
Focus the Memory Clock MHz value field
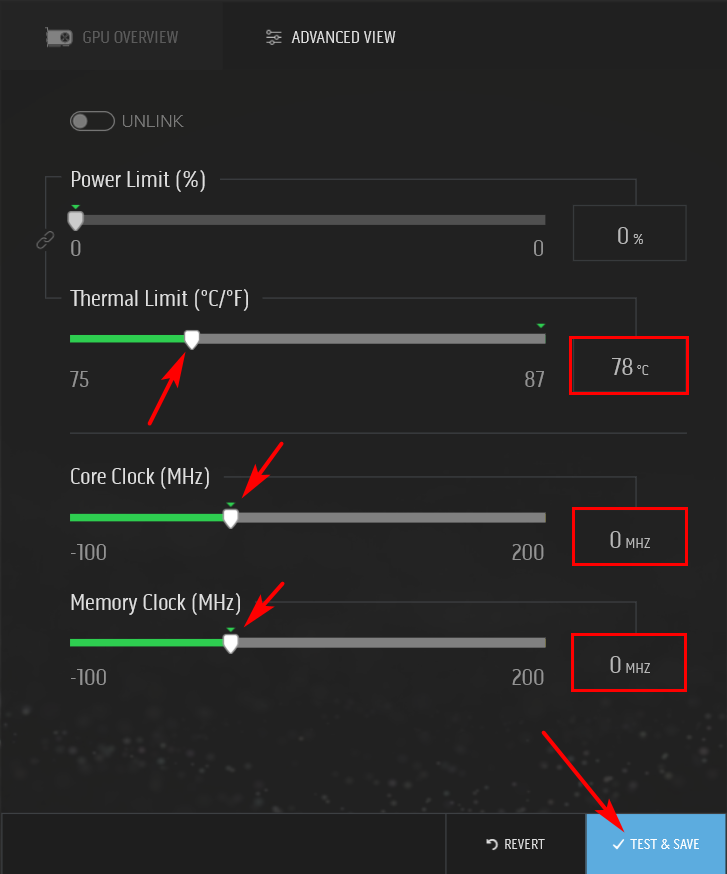coord(629,664)
